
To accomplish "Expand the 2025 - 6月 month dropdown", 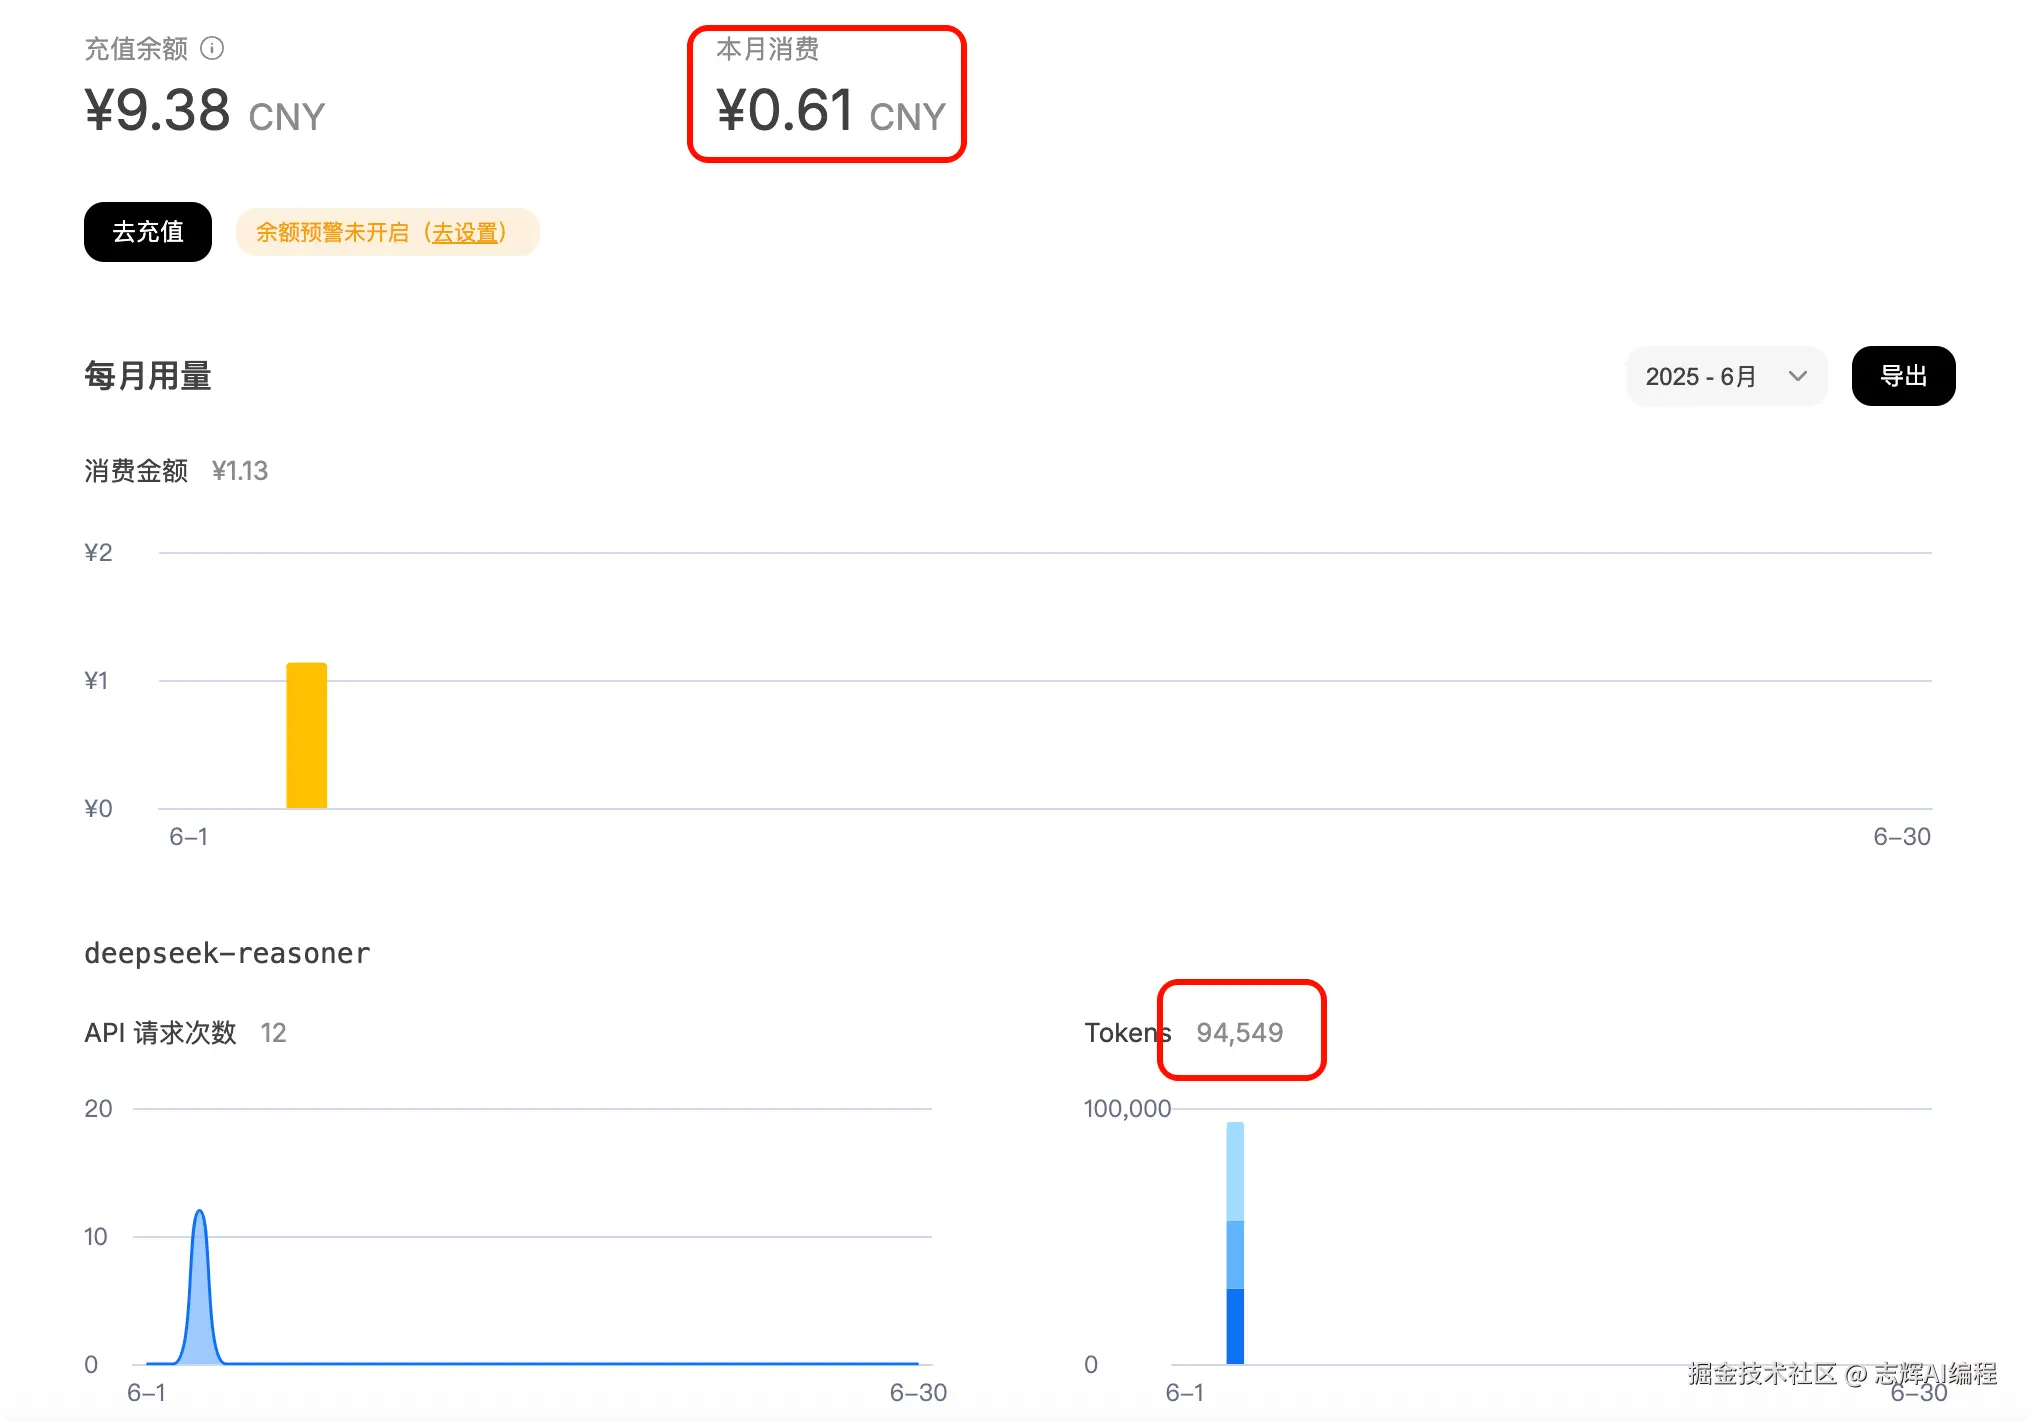I will point(1726,377).
